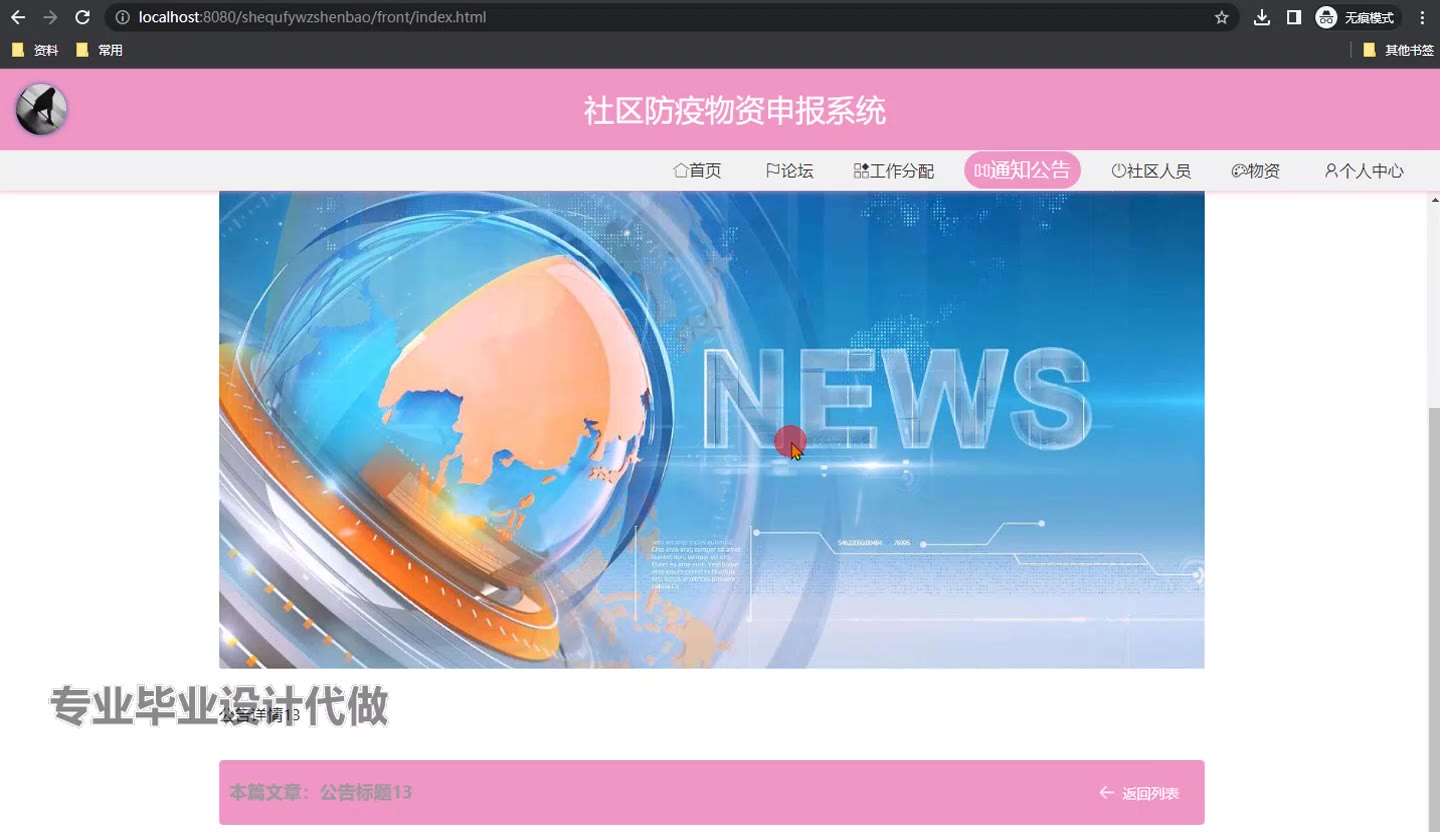View site information icon in address bar
Image resolution: width=1440 pixels, height=832 pixels.
pyautogui.click(x=122, y=17)
